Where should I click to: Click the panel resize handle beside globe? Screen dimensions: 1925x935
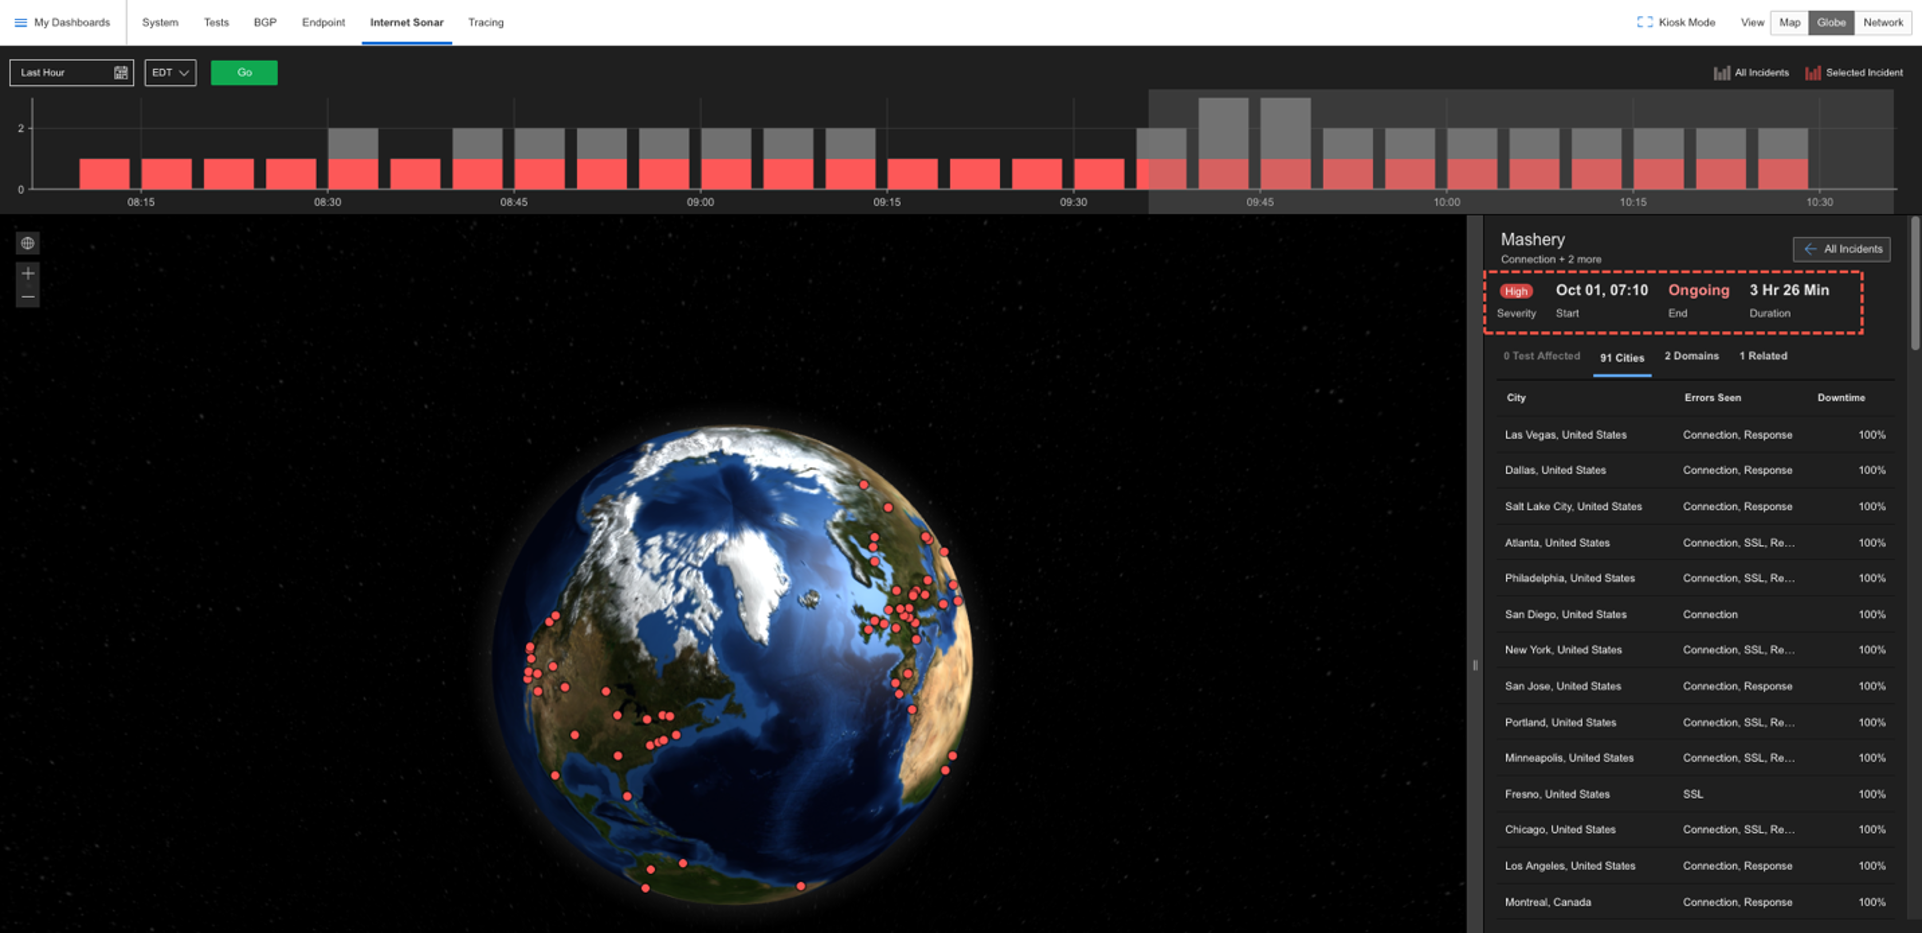point(1475,665)
